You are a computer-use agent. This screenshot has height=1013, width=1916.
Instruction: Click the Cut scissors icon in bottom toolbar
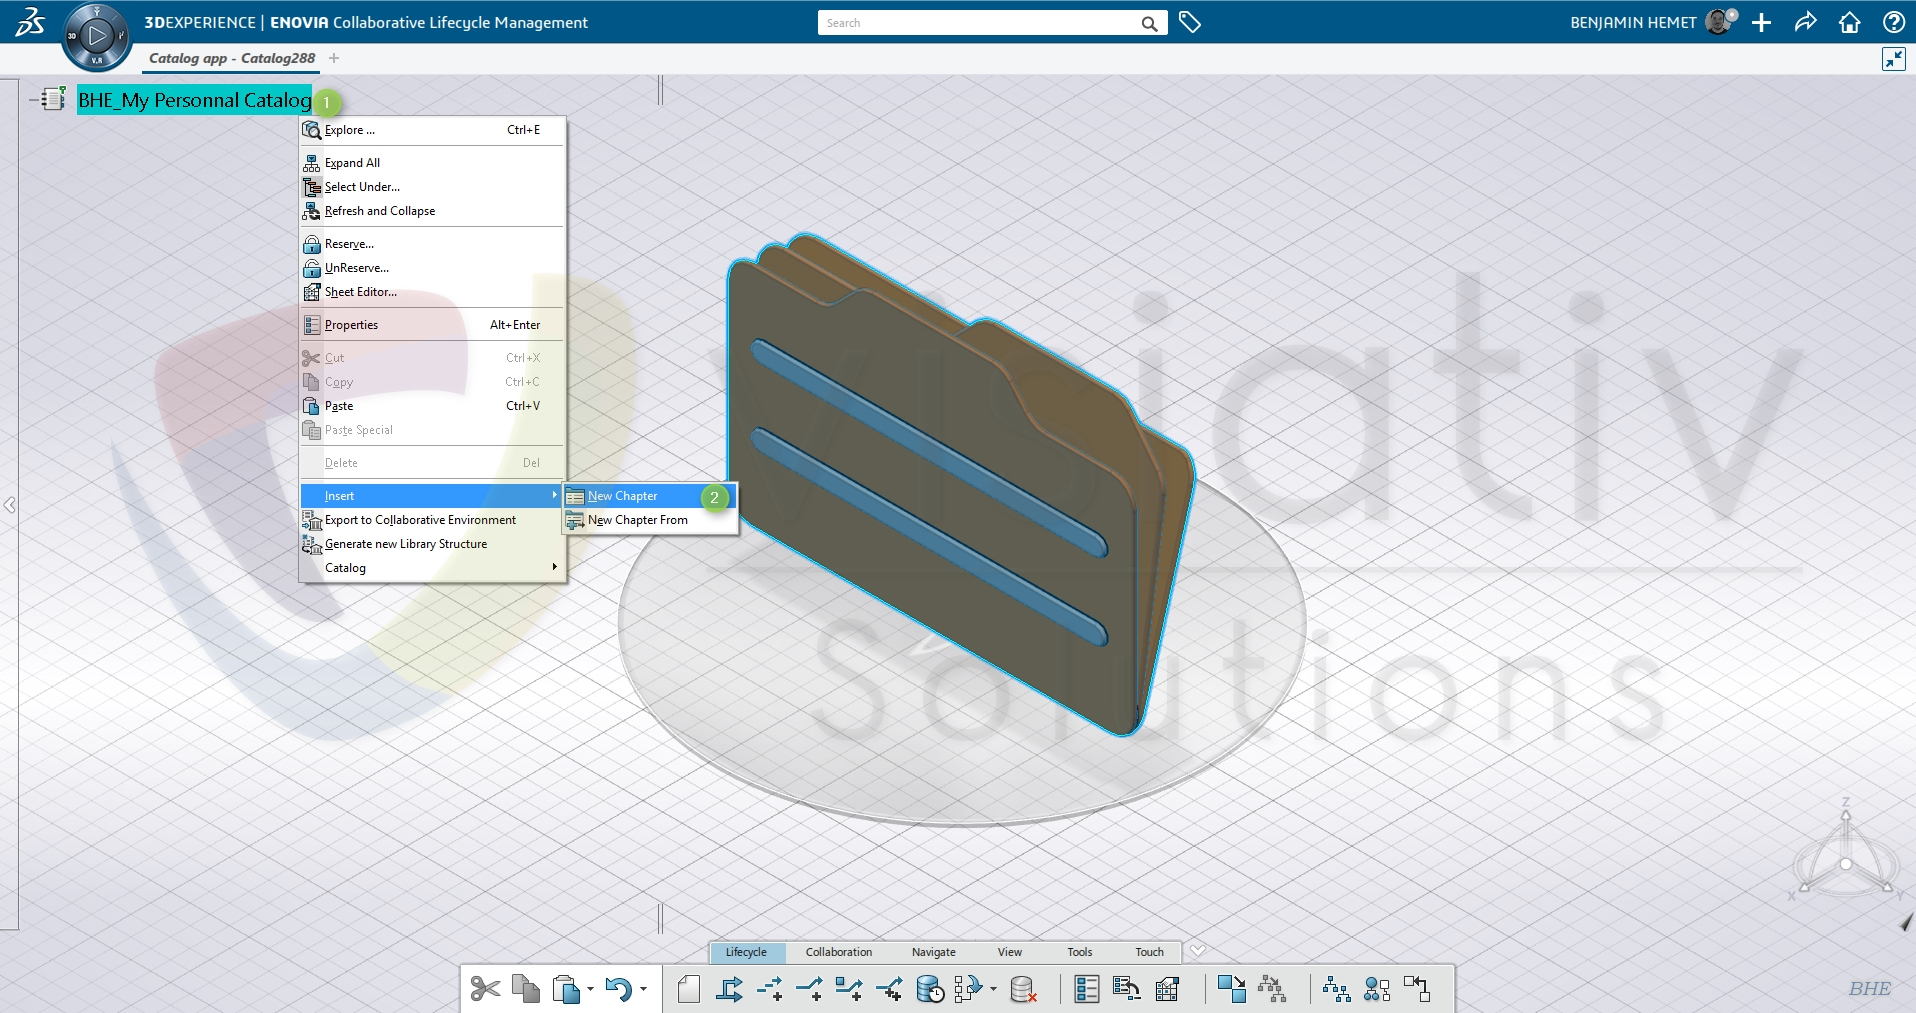[x=485, y=989]
